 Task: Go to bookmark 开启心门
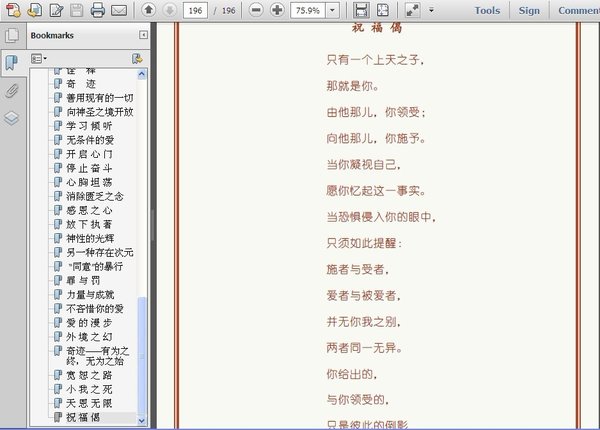(x=89, y=154)
